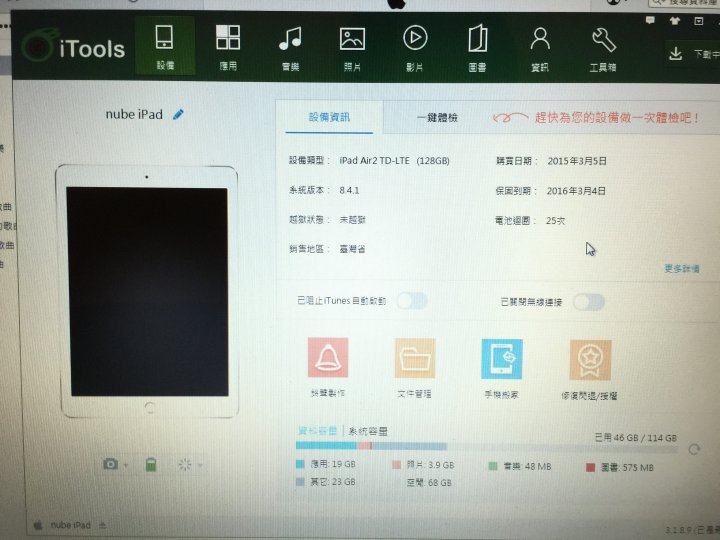The width and height of the screenshot is (720, 540).
Task: Select the 設備資訊 tab
Action: point(329,117)
